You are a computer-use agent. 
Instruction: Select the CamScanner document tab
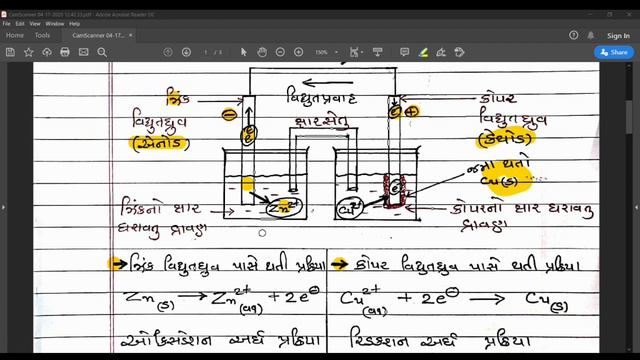click(98, 36)
